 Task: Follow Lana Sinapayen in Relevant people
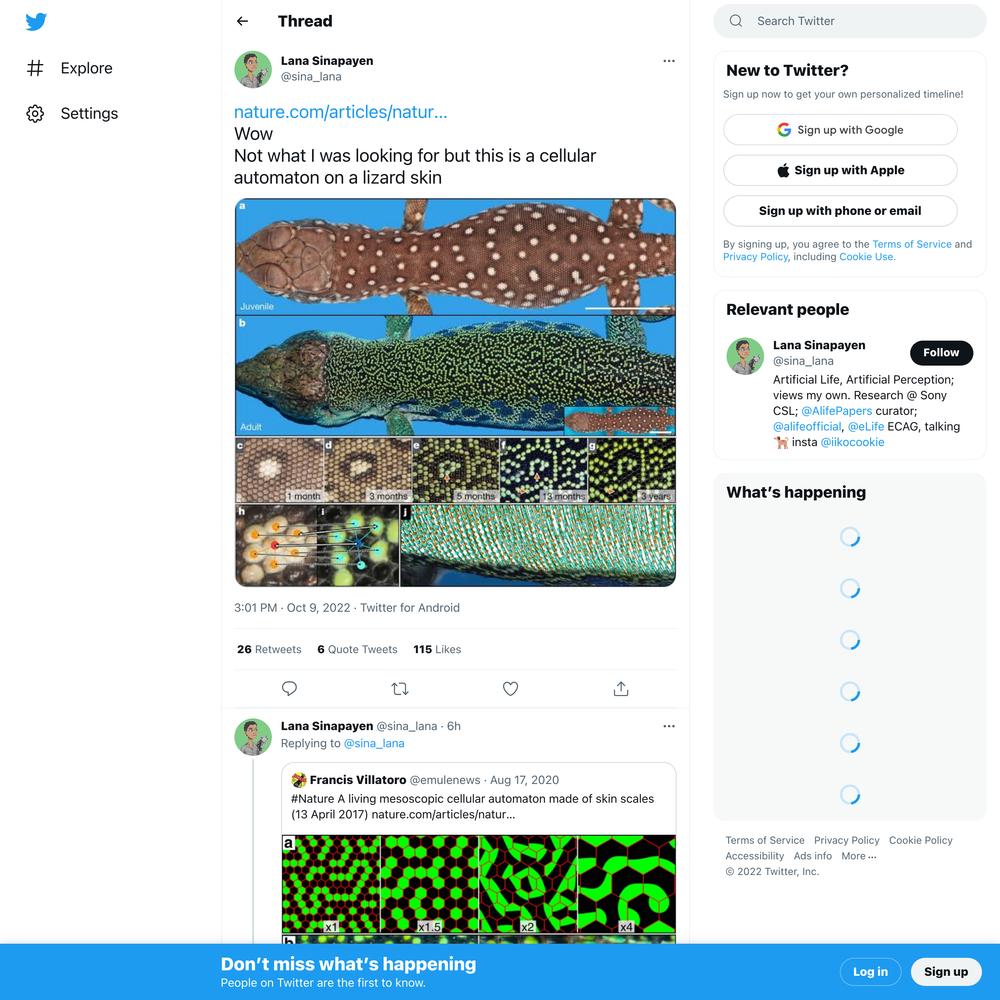pyautogui.click(x=941, y=353)
